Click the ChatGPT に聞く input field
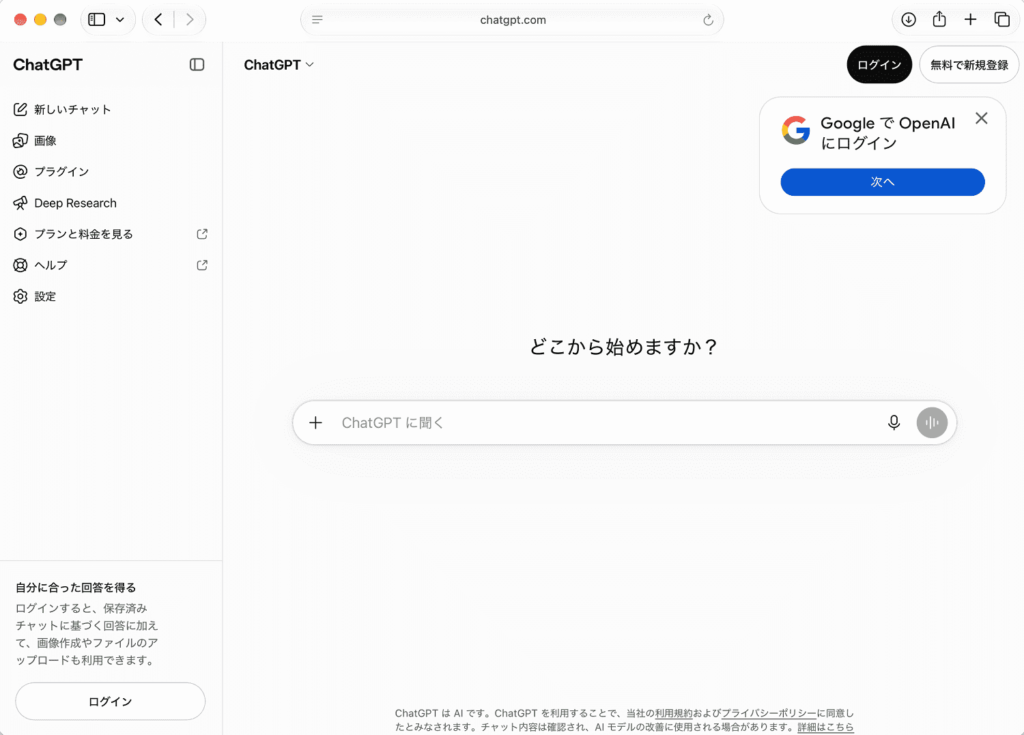The image size is (1024, 735). [x=624, y=423]
